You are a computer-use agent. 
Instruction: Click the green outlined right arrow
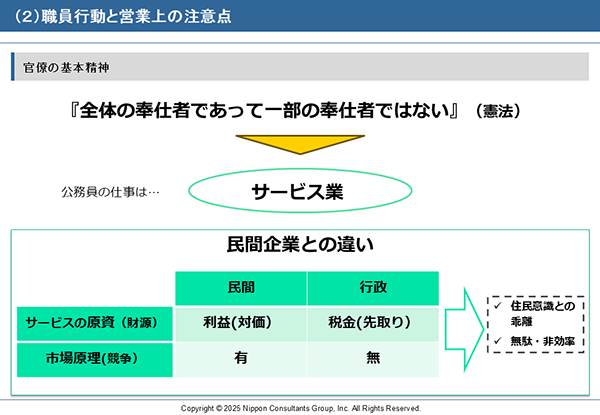pos(465,329)
